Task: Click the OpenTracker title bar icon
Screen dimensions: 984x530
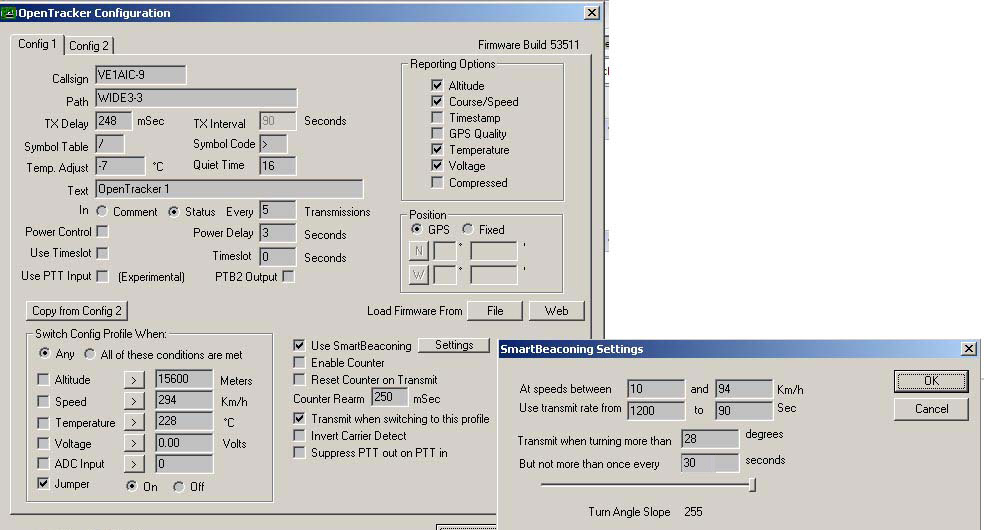Action: (8, 13)
